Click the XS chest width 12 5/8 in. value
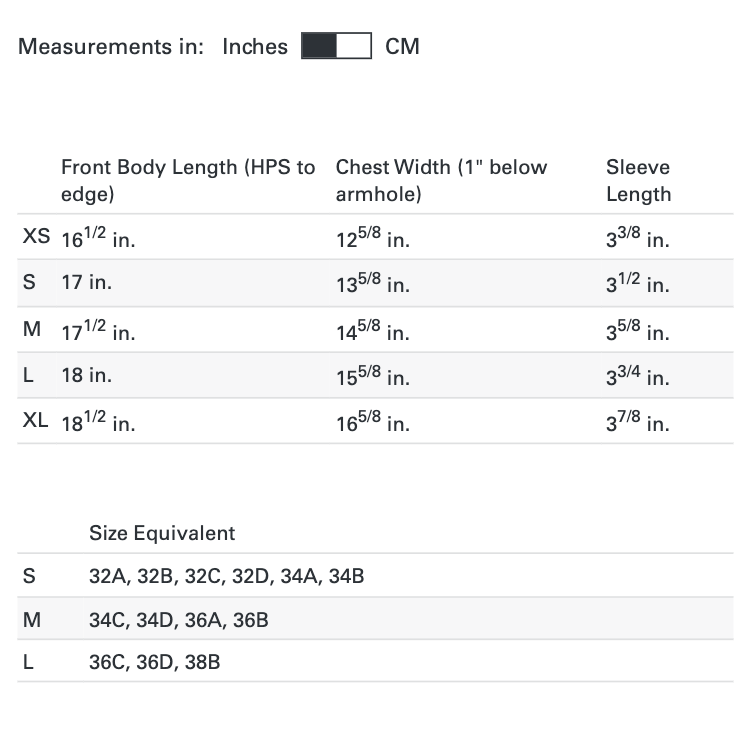This screenshot has width=753, height=732. [372, 239]
